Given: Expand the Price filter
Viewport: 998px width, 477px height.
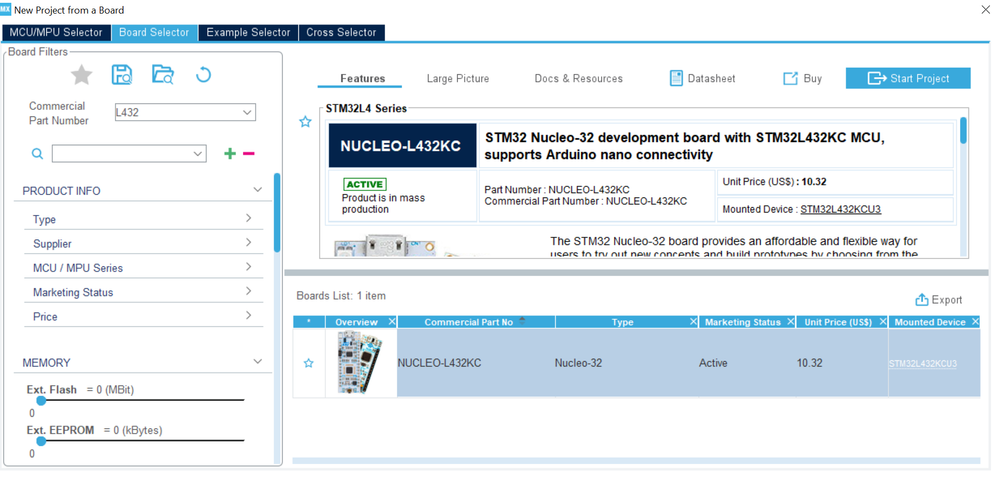Looking at the screenshot, I should click(248, 315).
